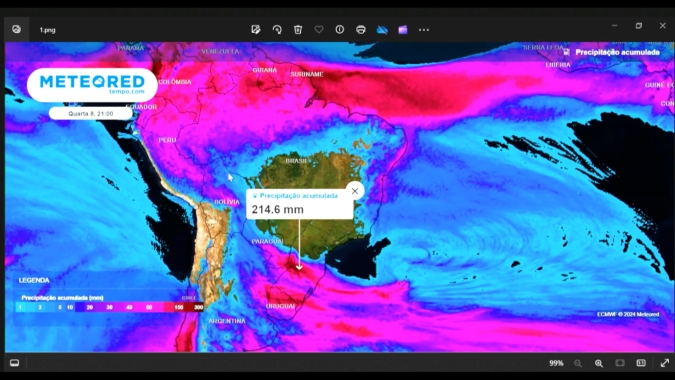675x380 pixels.
Task: Click the Meteored tempo.com logo
Action: (x=92, y=85)
